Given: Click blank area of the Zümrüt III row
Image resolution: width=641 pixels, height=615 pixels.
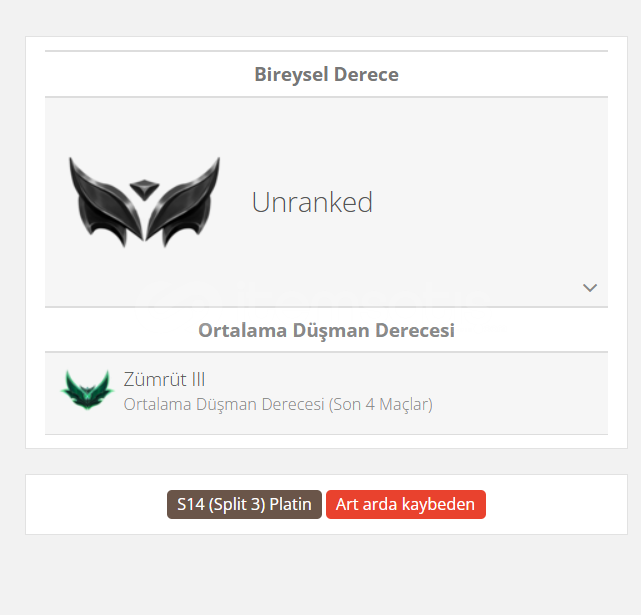Looking at the screenshot, I should 519,393.
